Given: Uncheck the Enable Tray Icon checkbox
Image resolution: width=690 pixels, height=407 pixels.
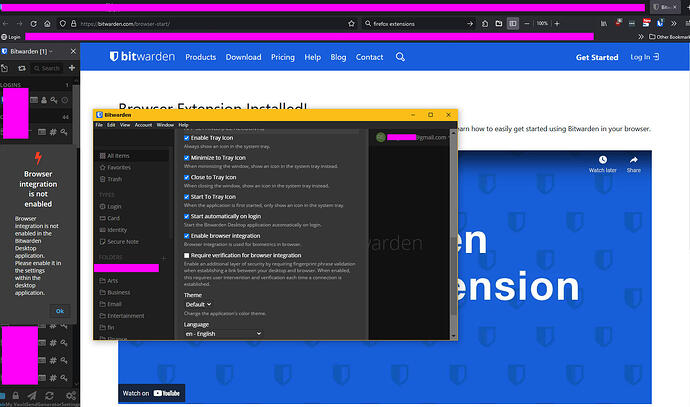Looking at the screenshot, I should (187, 138).
